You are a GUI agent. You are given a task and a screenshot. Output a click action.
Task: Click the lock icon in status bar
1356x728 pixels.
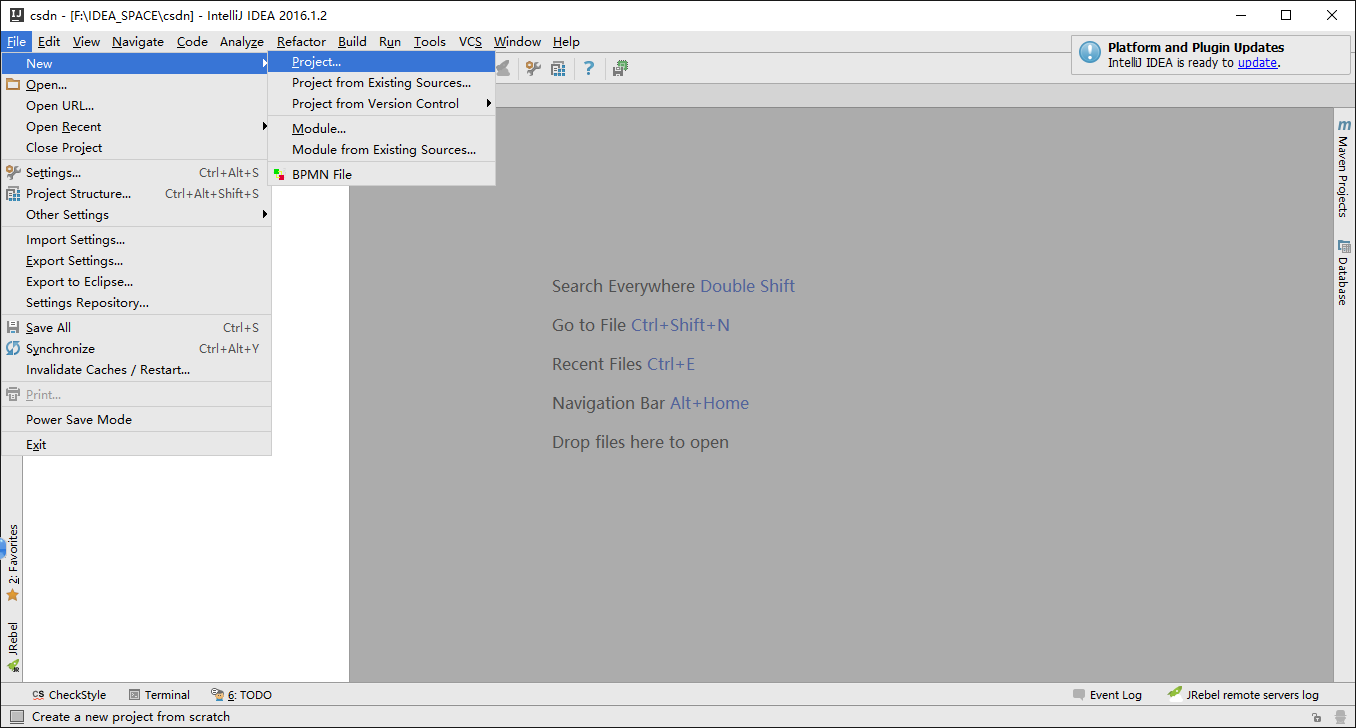1317,717
